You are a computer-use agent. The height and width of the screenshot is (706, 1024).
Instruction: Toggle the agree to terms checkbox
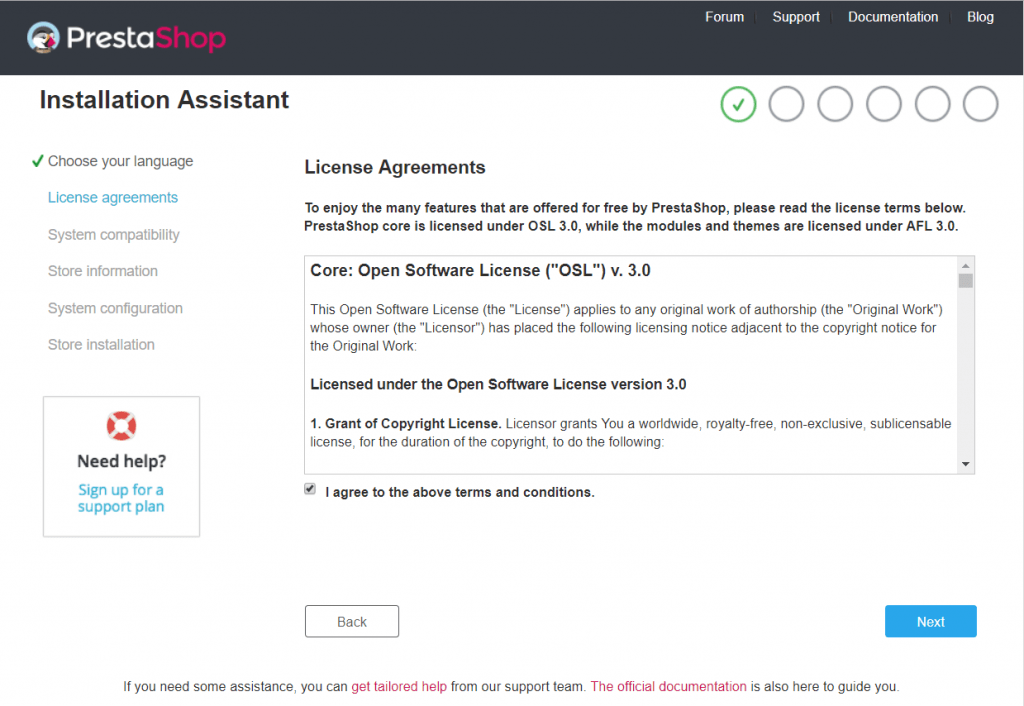(x=310, y=489)
